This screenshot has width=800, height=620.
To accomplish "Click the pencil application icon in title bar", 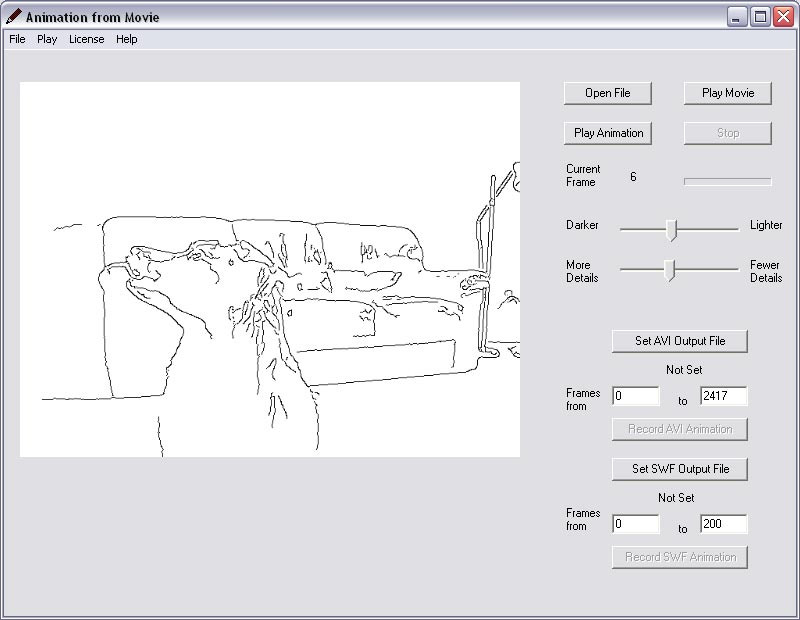I will 14,16.
